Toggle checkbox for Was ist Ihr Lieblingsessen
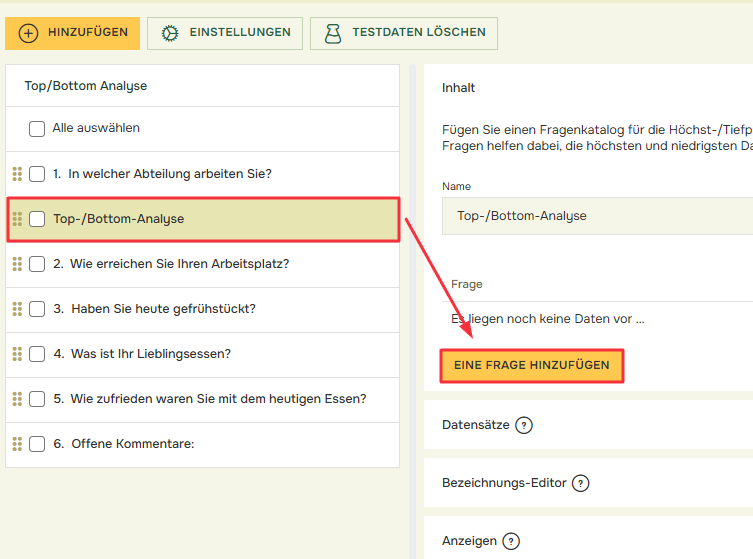 pyautogui.click(x=37, y=354)
